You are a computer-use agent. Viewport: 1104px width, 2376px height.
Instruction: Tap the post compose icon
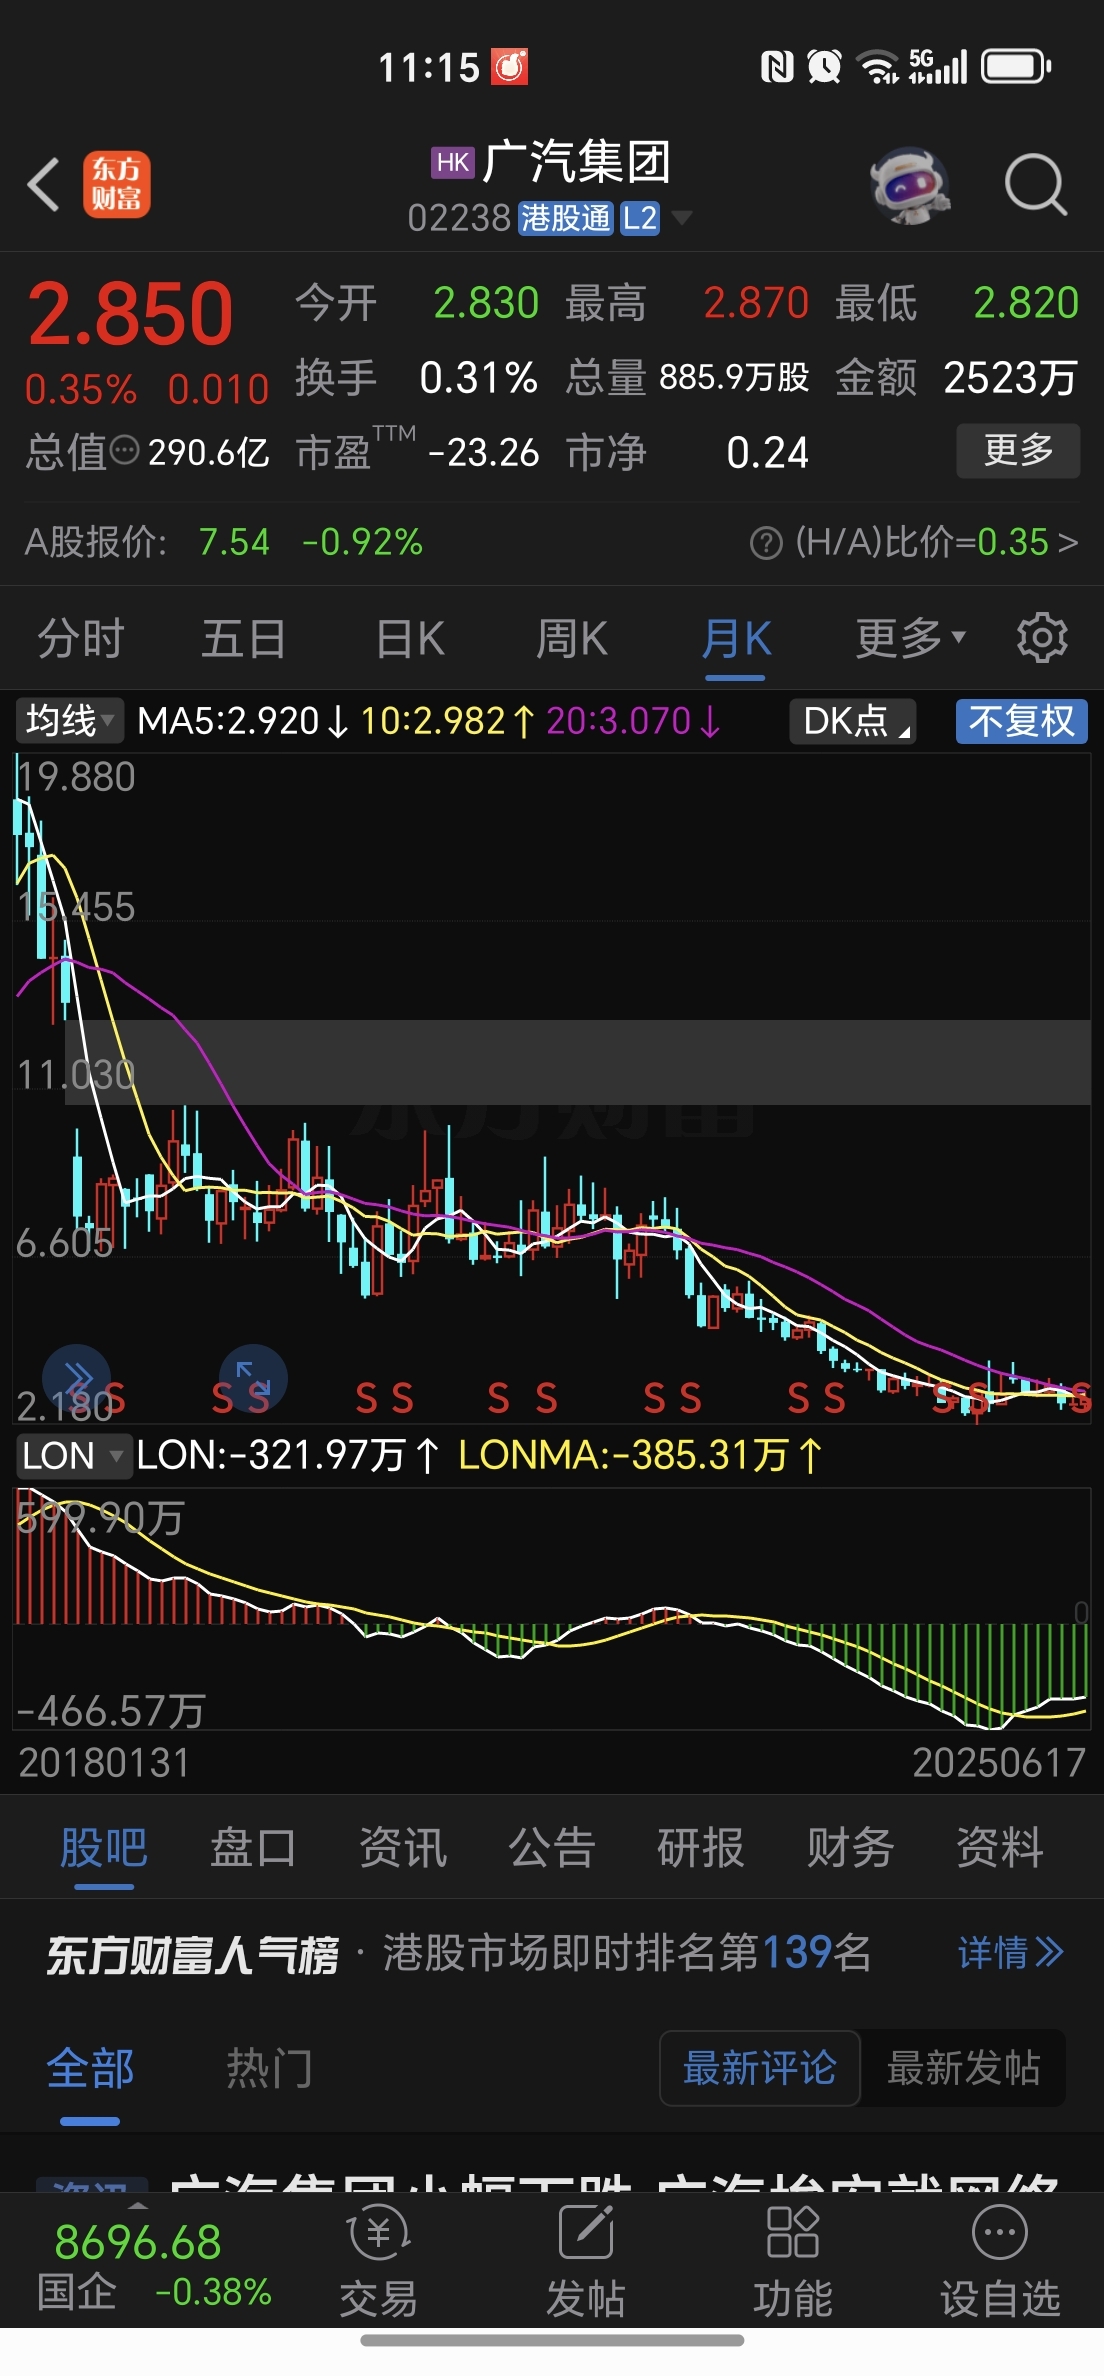tap(586, 2232)
